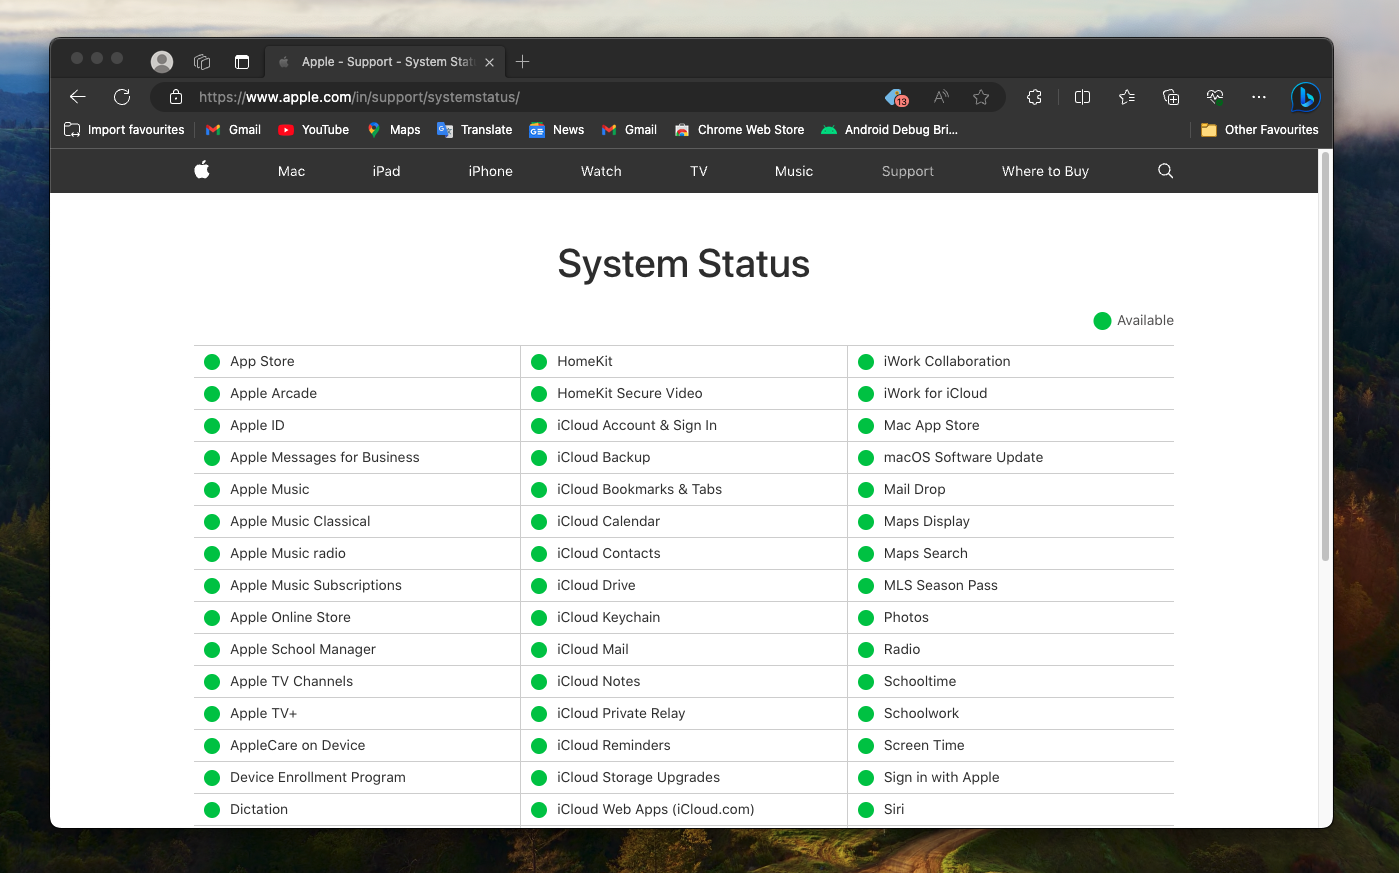Open the Chrome Web Store bookmark

pos(739,130)
